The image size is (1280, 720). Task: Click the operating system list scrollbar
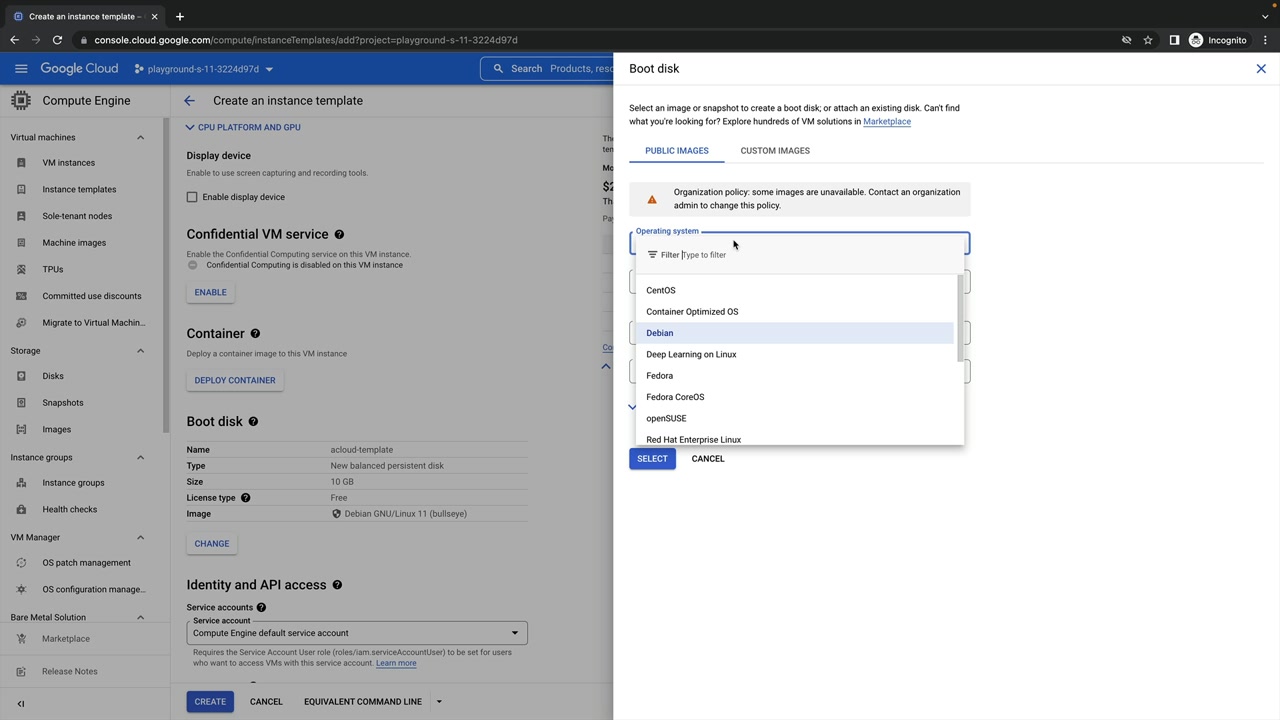click(960, 318)
